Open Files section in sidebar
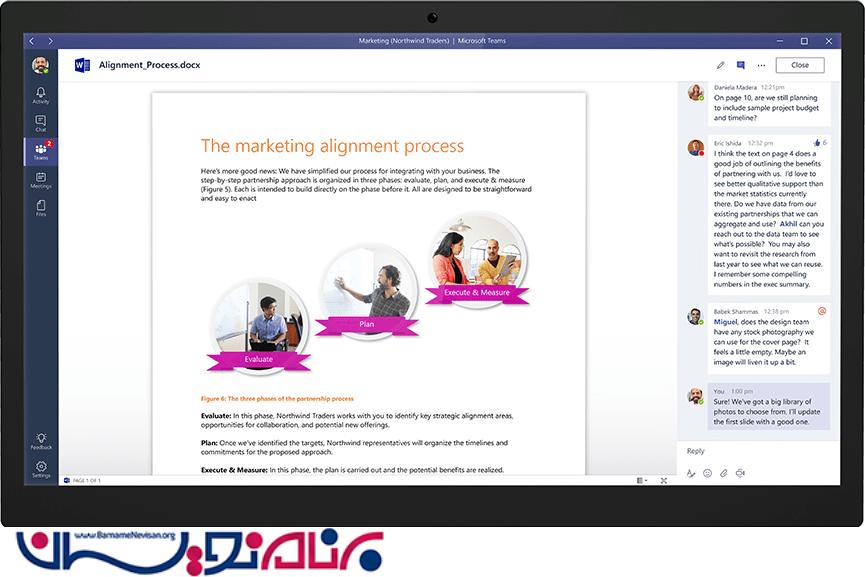The height and width of the screenshot is (577, 865). click(41, 208)
